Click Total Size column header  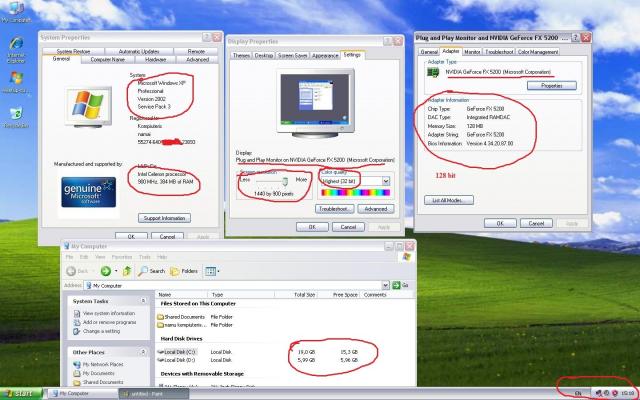(x=297, y=295)
